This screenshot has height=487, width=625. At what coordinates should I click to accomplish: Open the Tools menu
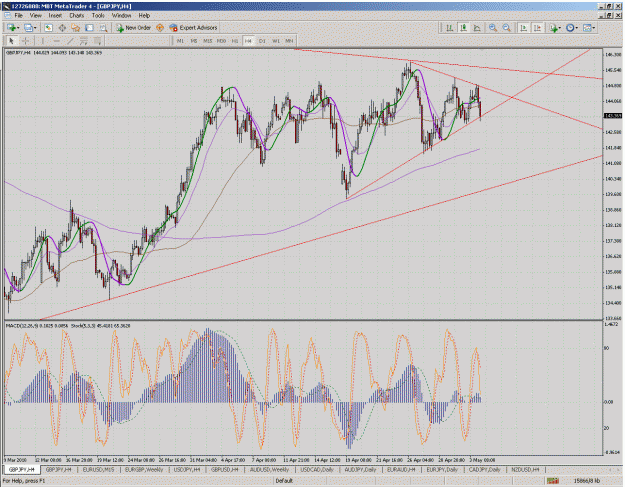[x=98, y=16]
